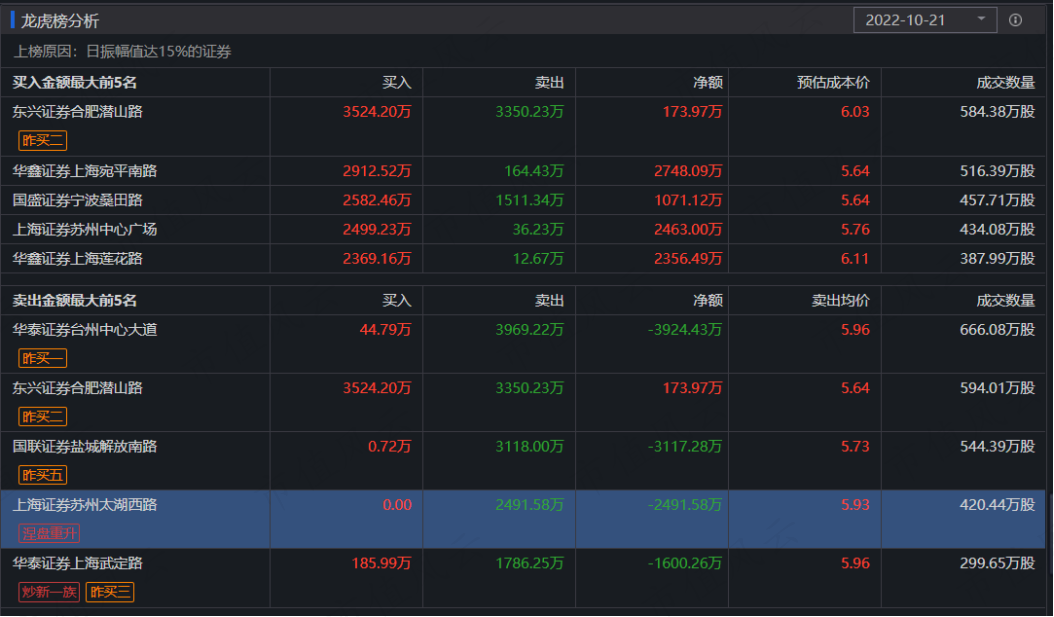Click the 2748.09万 net amount

click(x=688, y=171)
